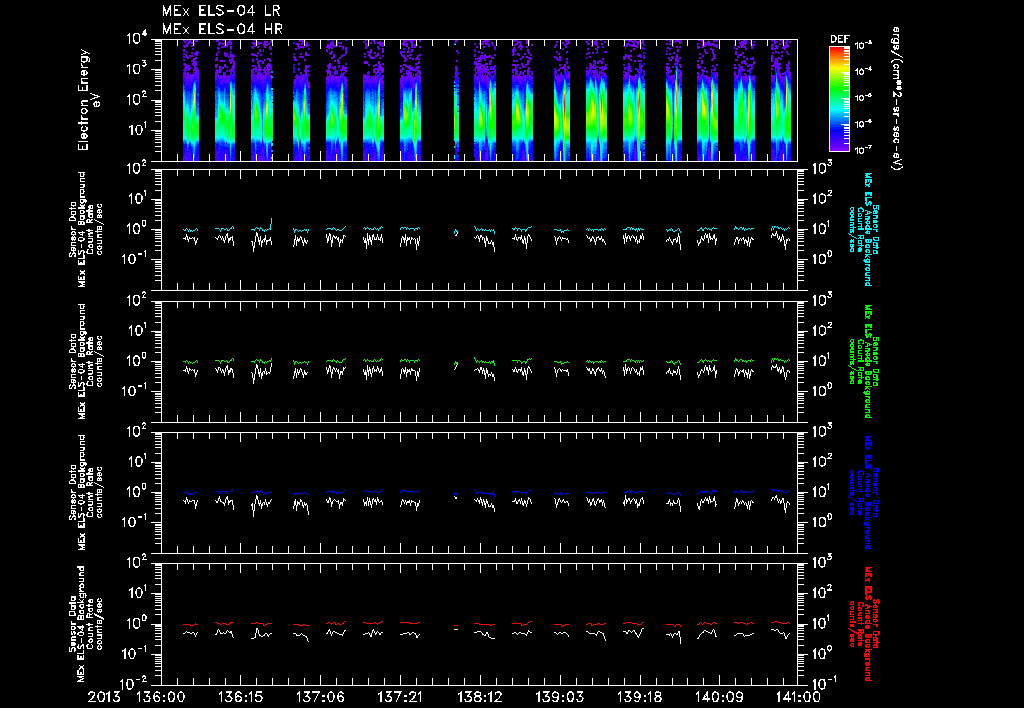
Task: Click the electron energy spectrogram panel
Action: coord(479,100)
